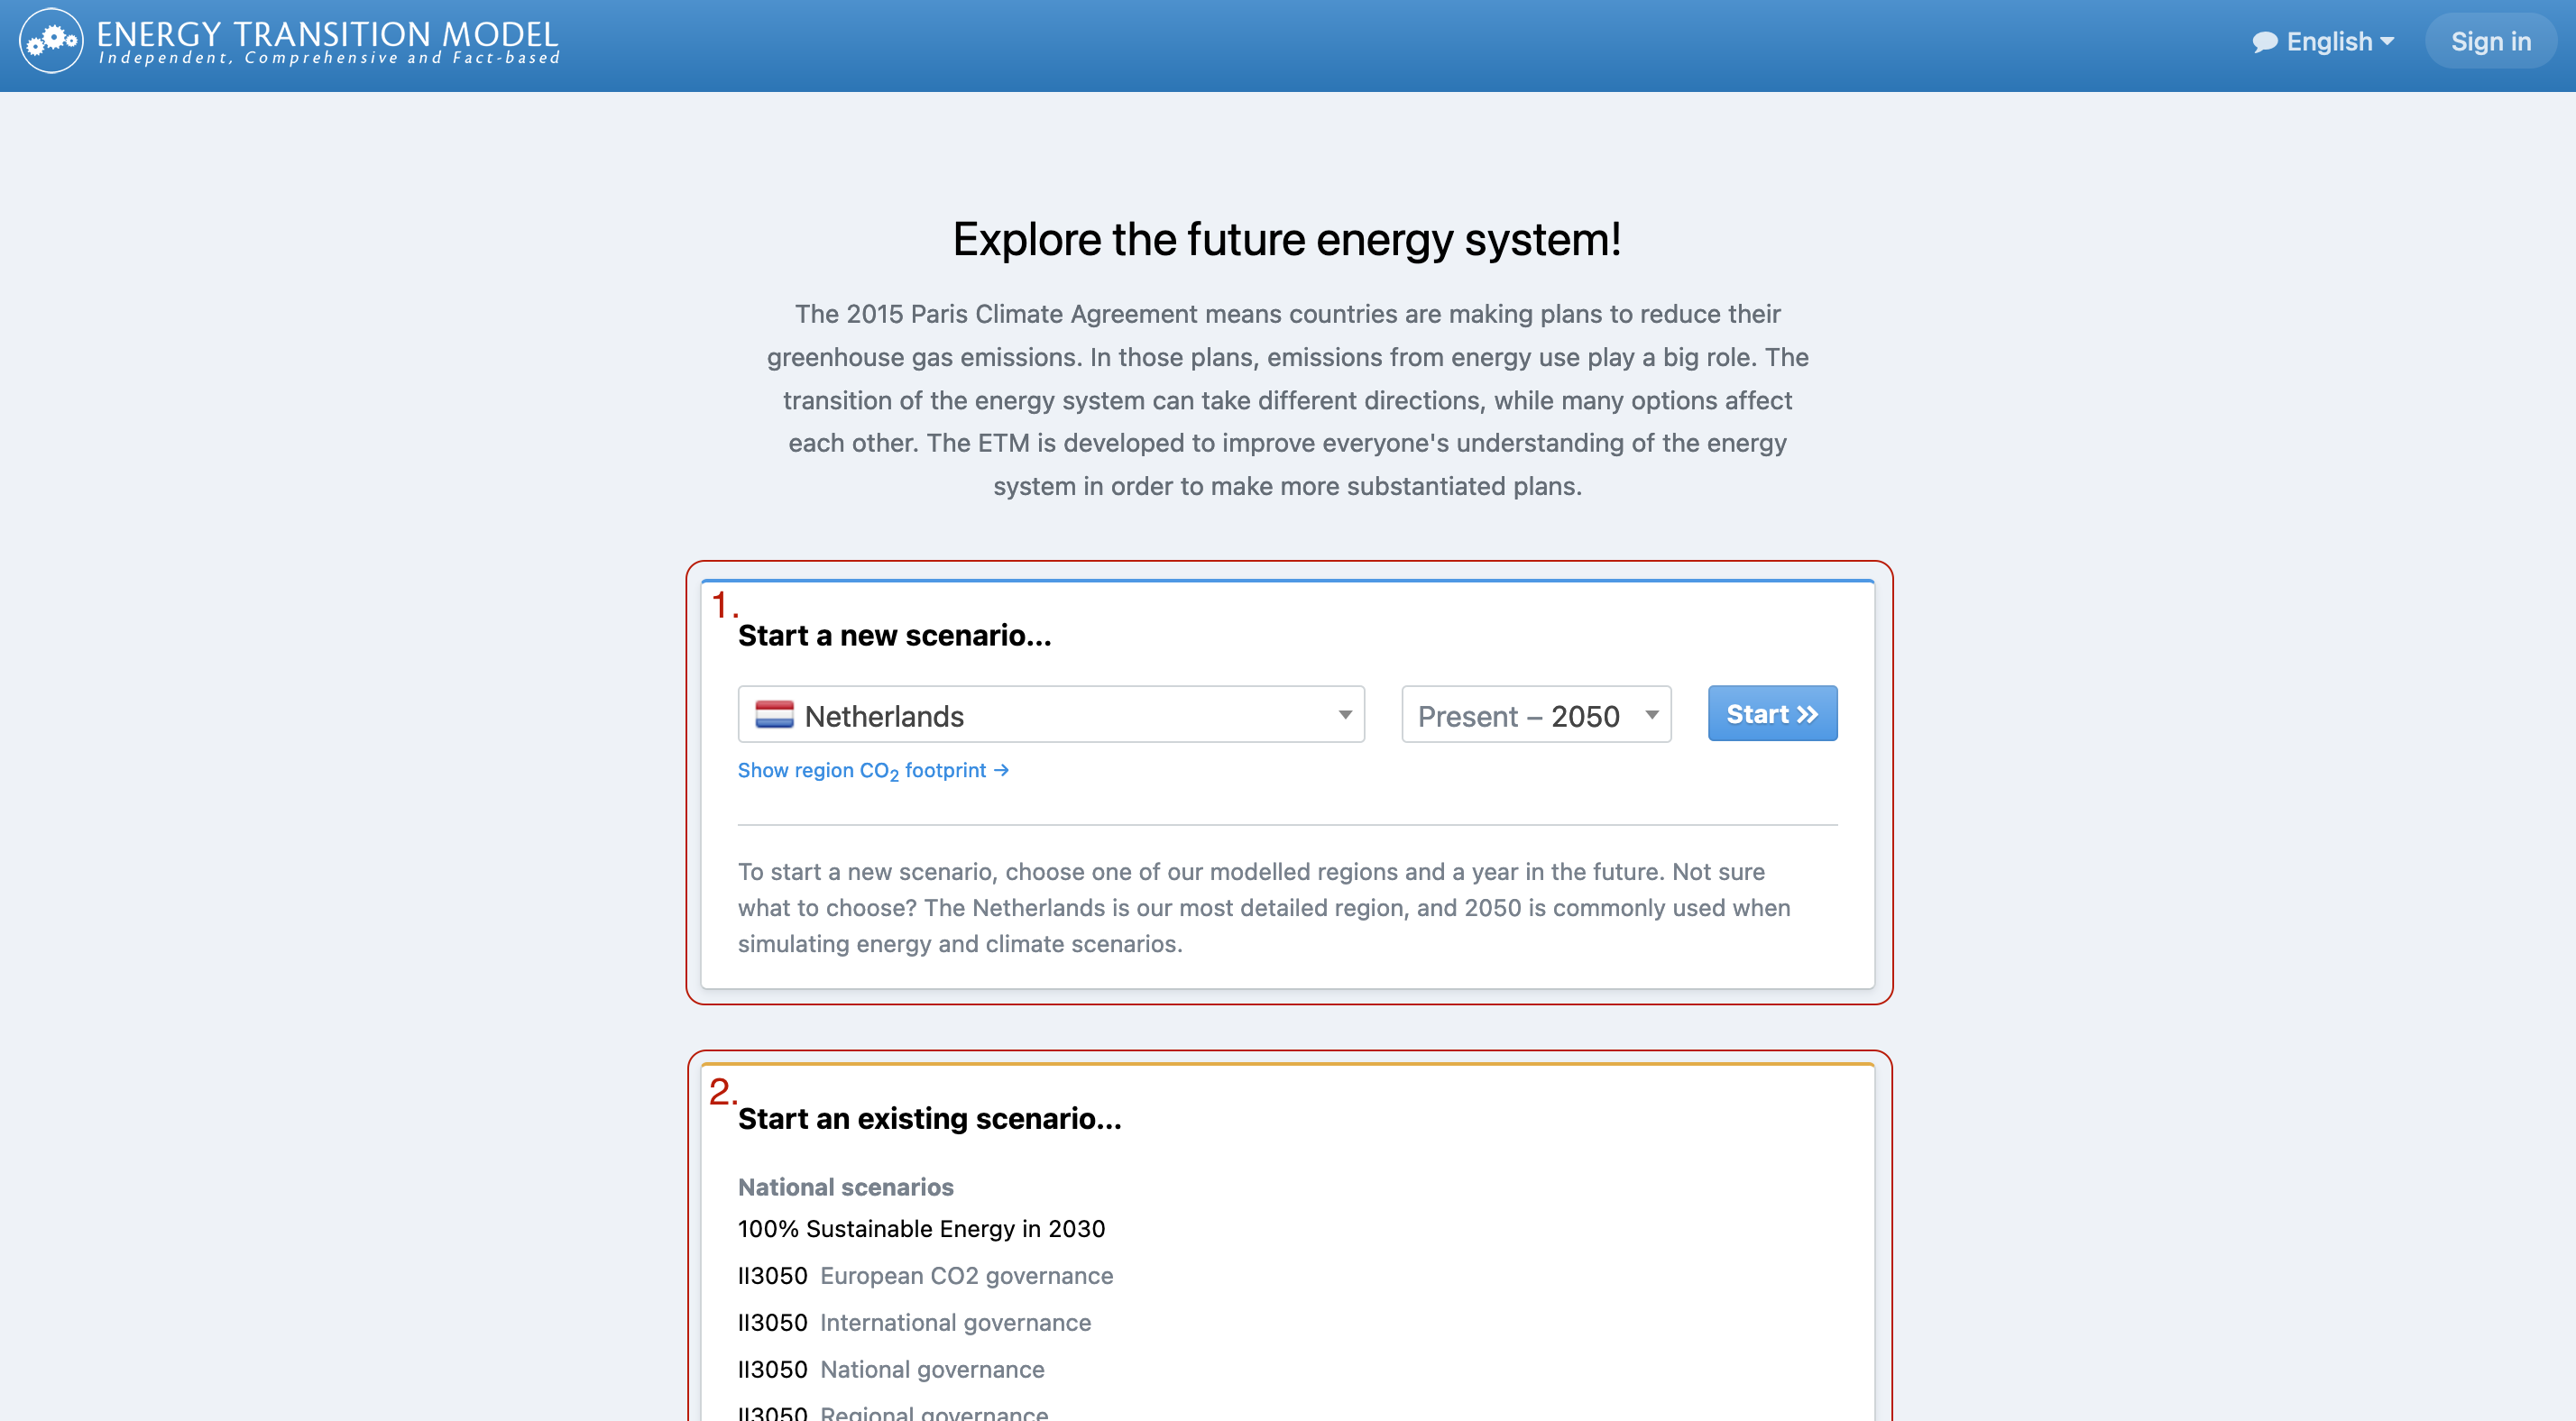
Task: Click the Energy Transition Model title text
Action: (327, 34)
